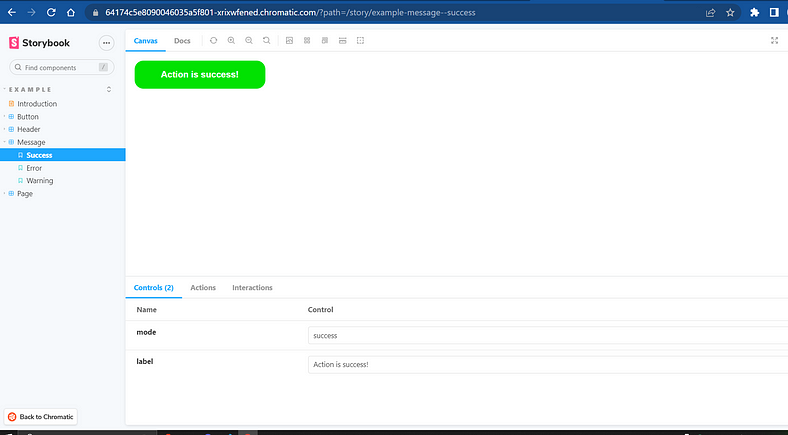This screenshot has width=788, height=435.
Task: Focus the Find components search box
Action: (x=62, y=67)
